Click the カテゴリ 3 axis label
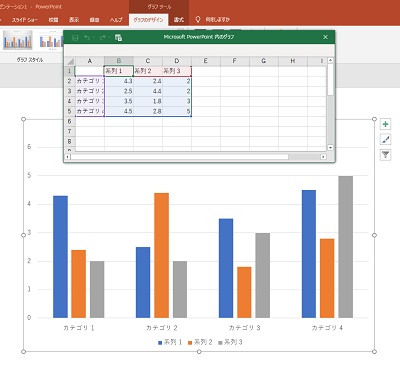 pos(244,328)
